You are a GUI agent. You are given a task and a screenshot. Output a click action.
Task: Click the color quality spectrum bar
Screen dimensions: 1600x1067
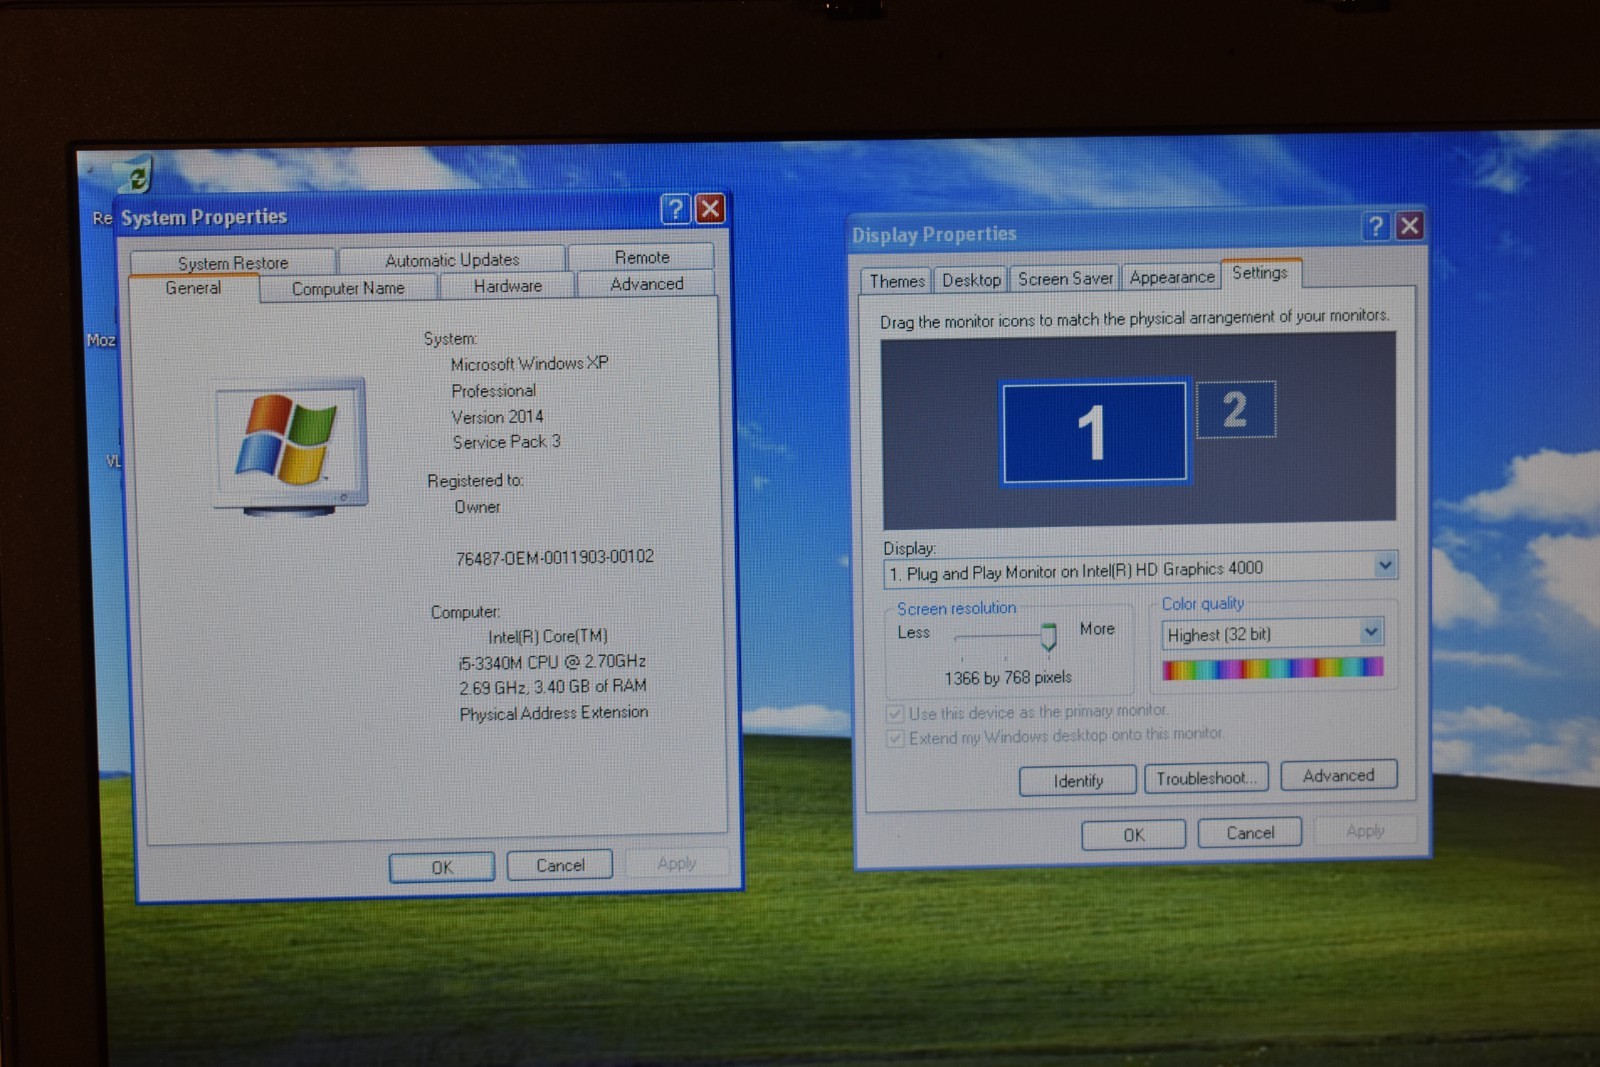[x=1273, y=668]
